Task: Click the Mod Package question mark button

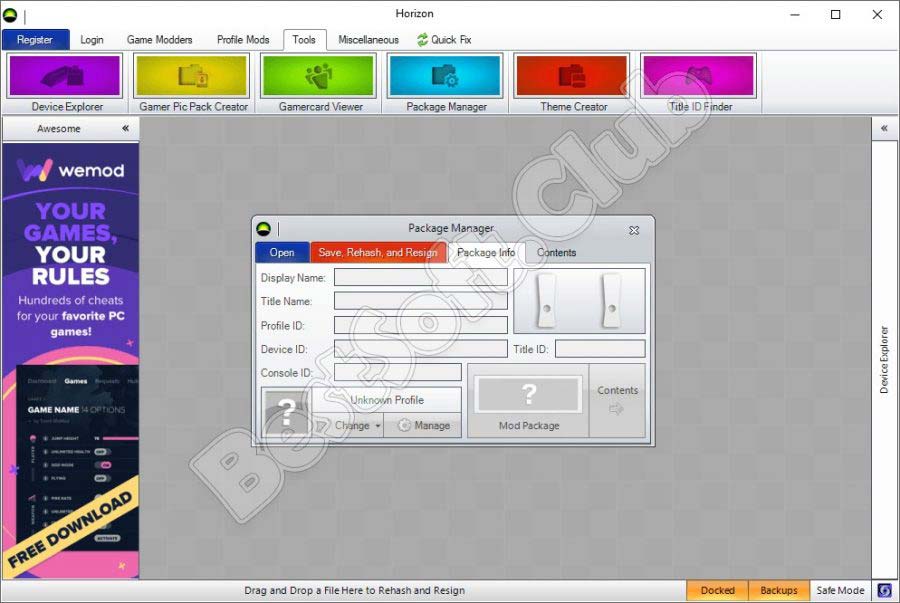Action: pyautogui.click(x=529, y=394)
